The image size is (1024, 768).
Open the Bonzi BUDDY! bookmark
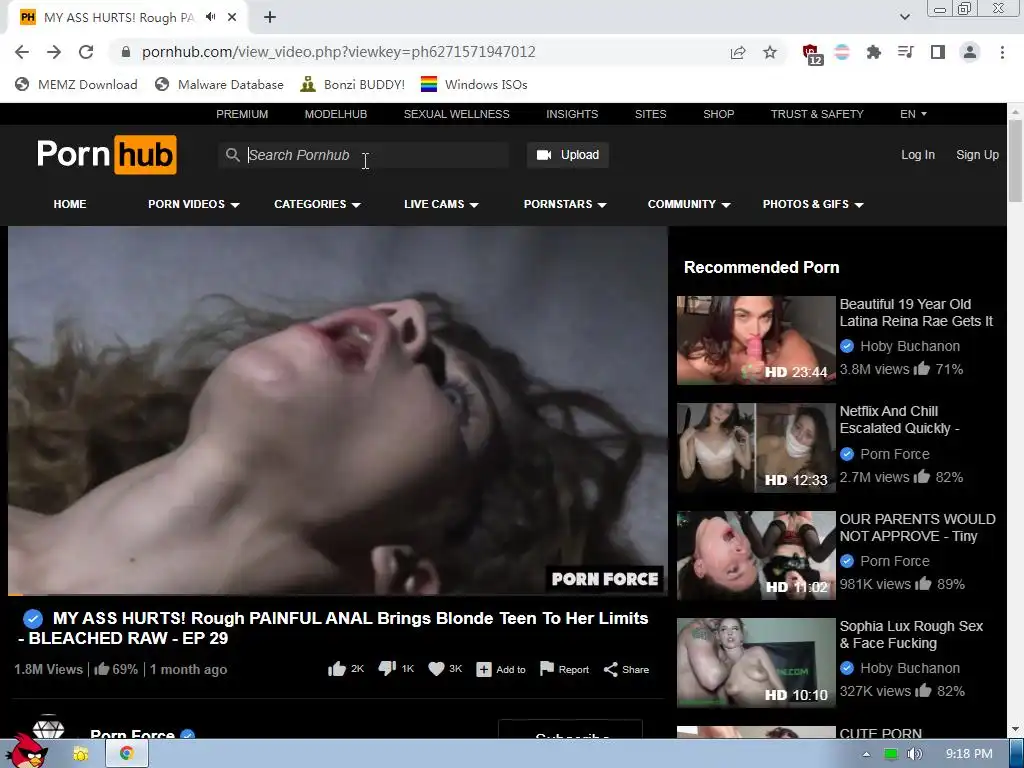(x=353, y=84)
